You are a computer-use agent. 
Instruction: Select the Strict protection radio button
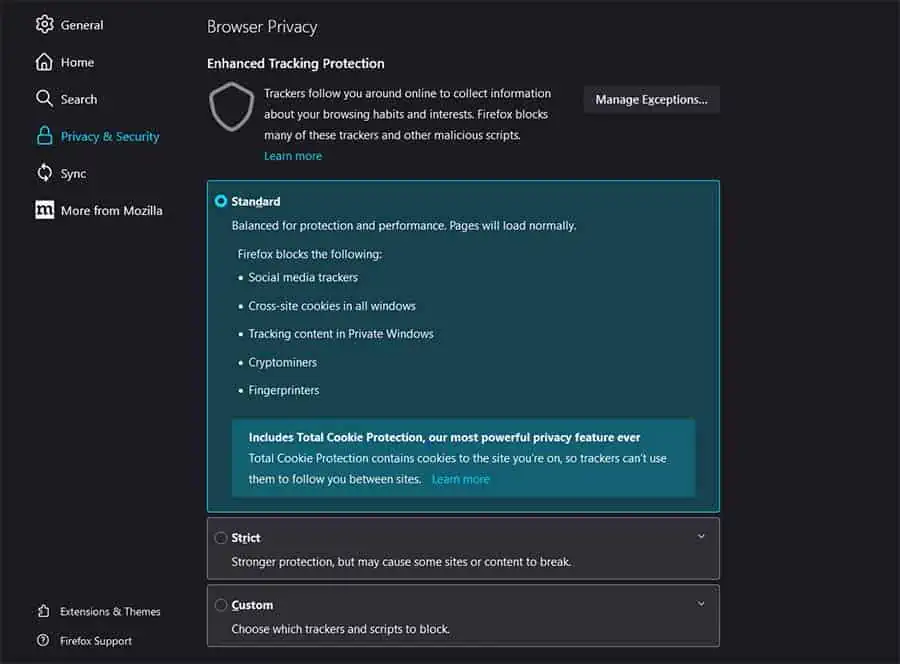click(x=220, y=538)
